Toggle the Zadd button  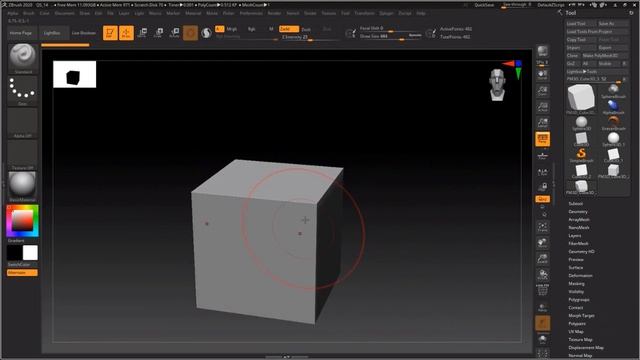click(289, 29)
